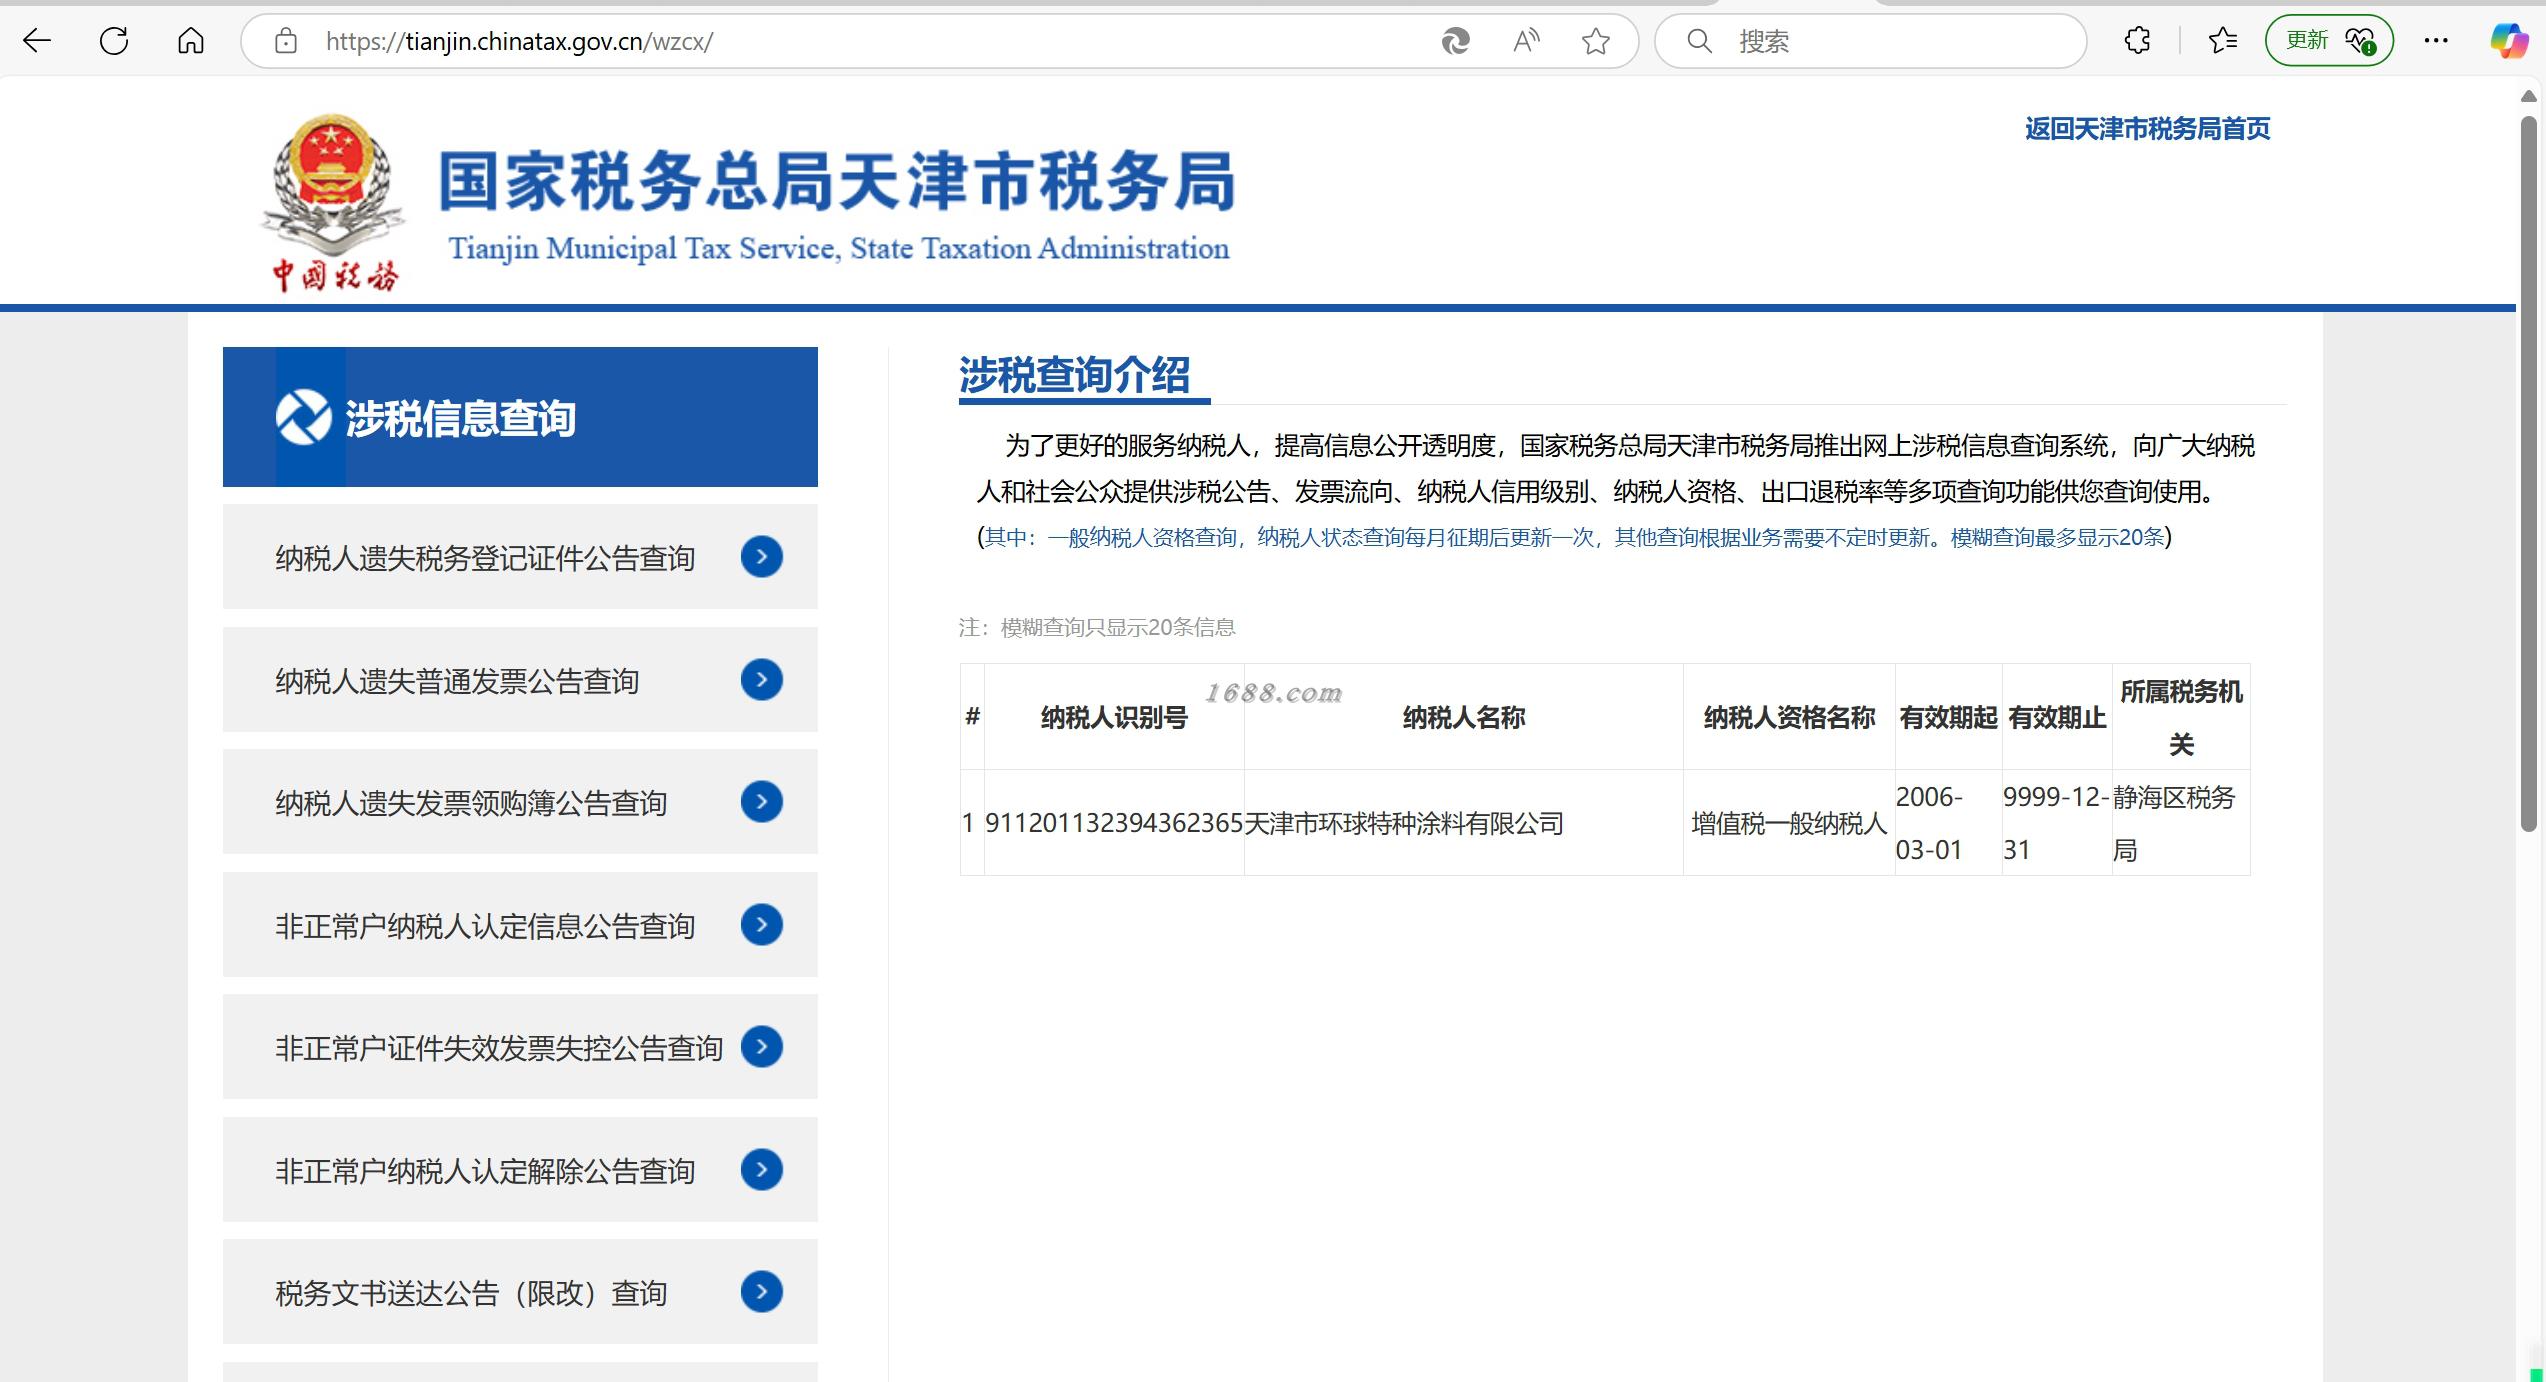Image resolution: width=2546 pixels, height=1382 pixels.
Task: View site info via the lock icon
Action: point(286,41)
